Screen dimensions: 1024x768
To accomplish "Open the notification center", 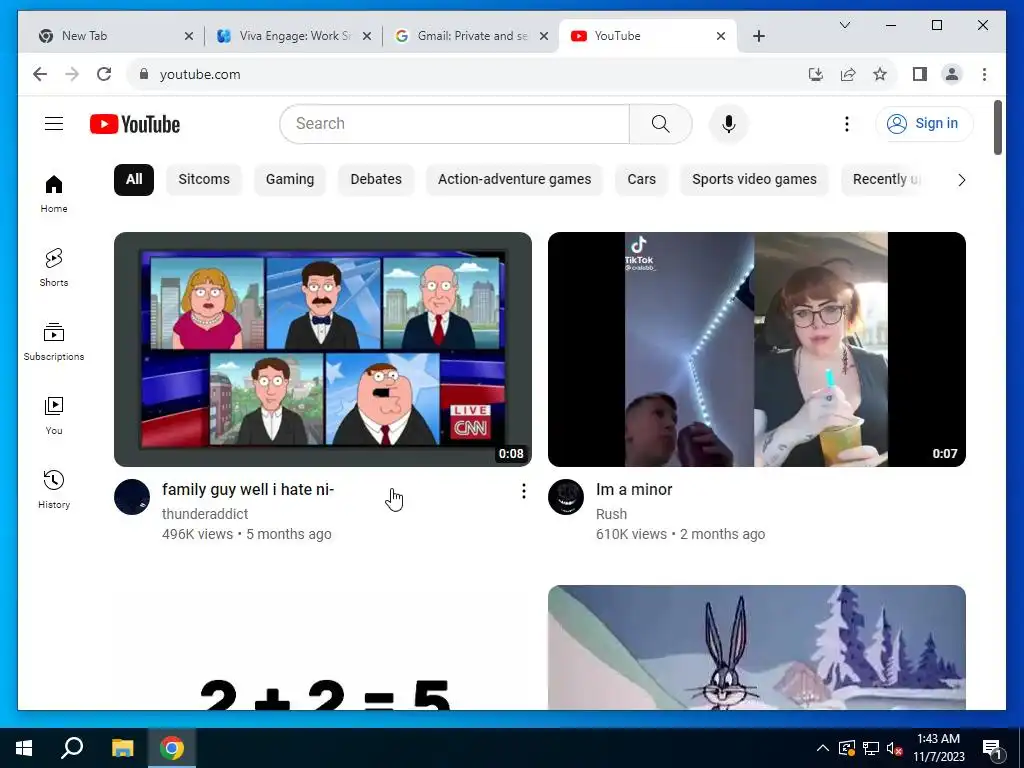I will coord(992,748).
